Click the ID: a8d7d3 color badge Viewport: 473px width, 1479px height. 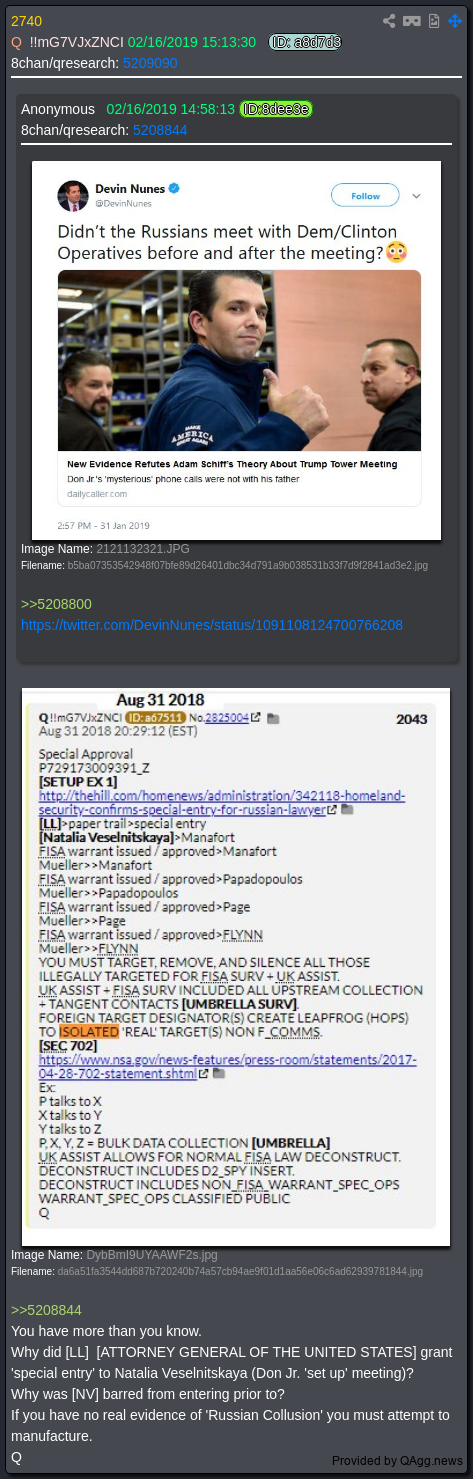(x=305, y=42)
